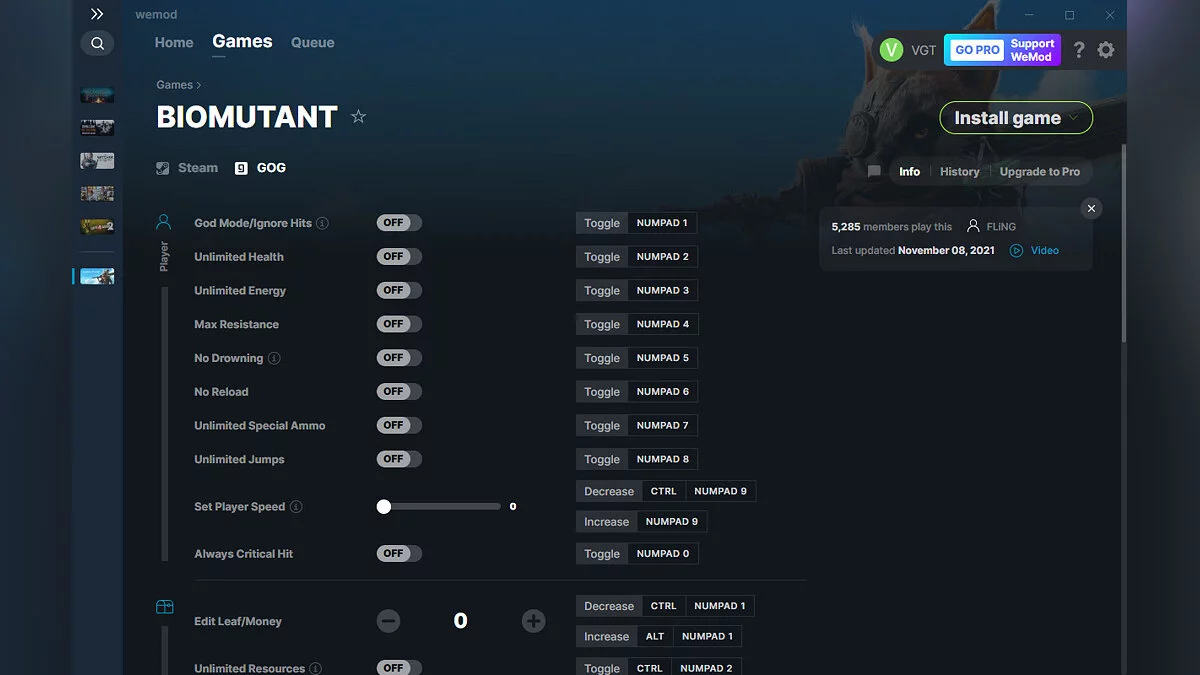The width and height of the screenshot is (1200, 675).
Task: Select the third game thumbnail in the sidebar
Action: point(97,161)
